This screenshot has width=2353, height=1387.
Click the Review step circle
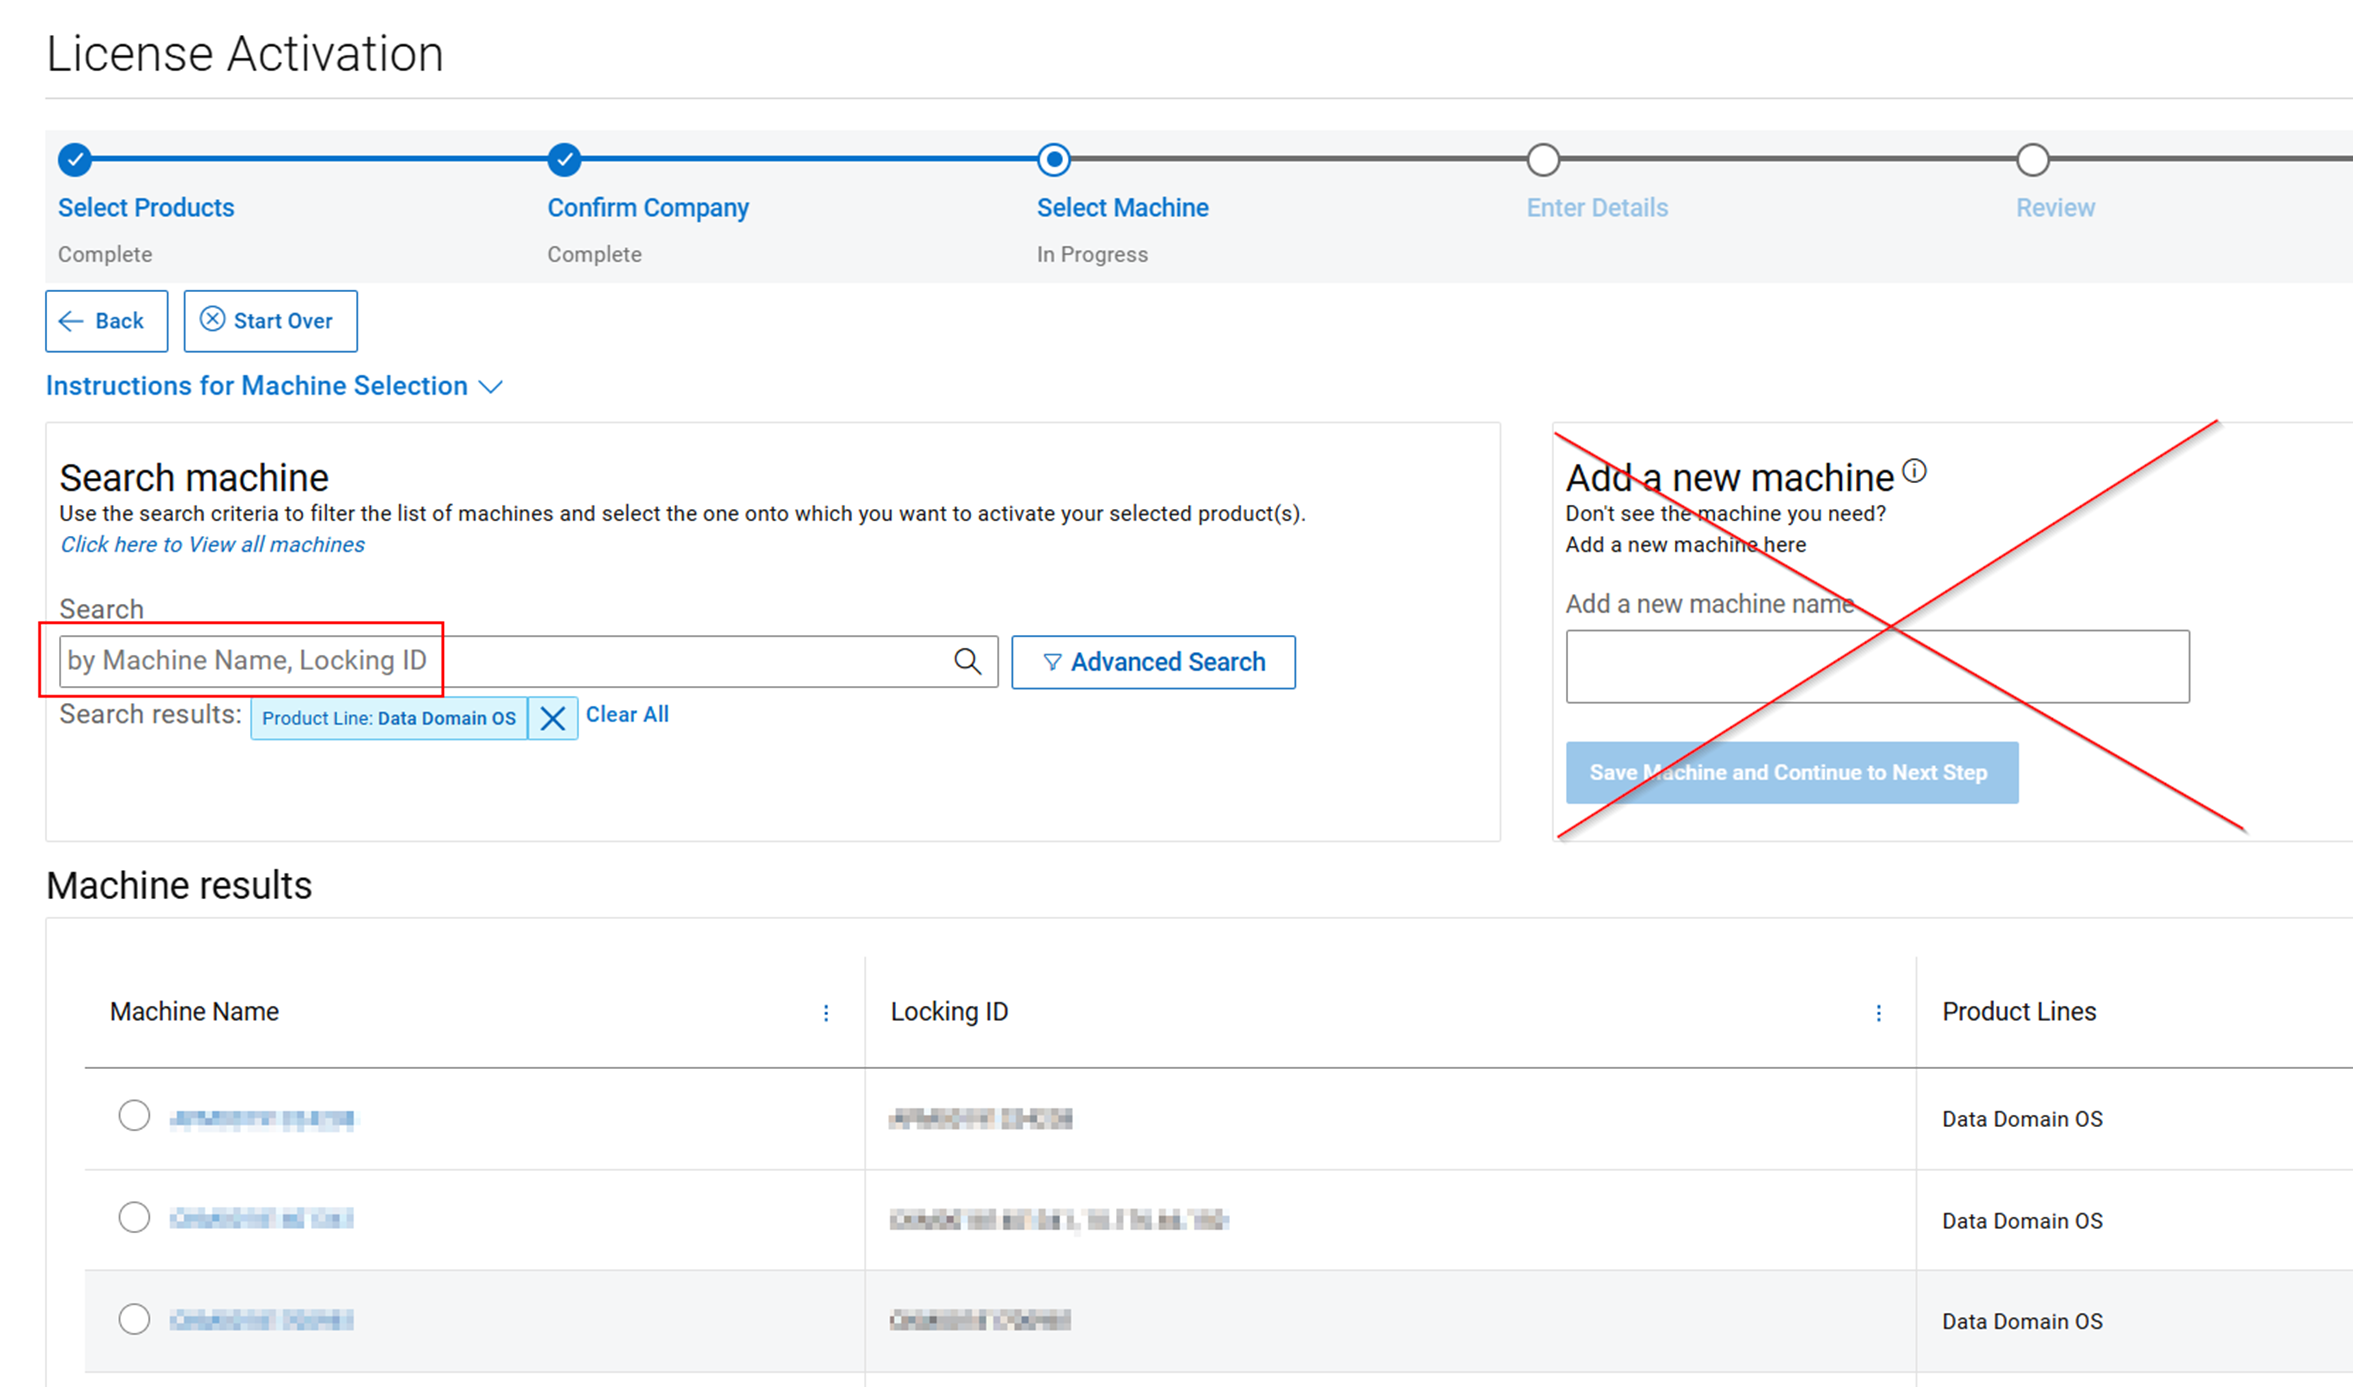[2032, 159]
